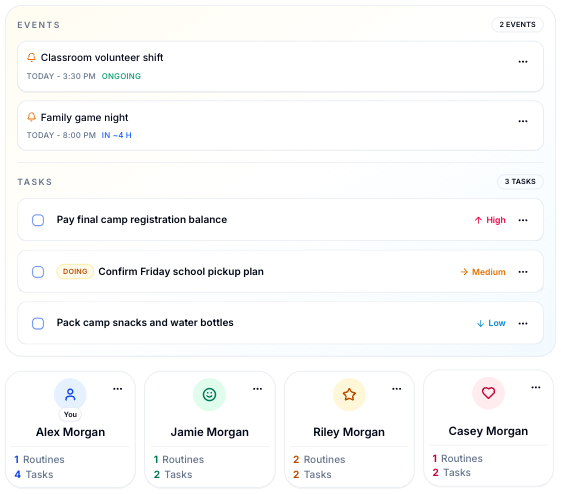Click the Pack camp snacks and water bottles title
The height and width of the screenshot is (494, 561).
(x=145, y=322)
